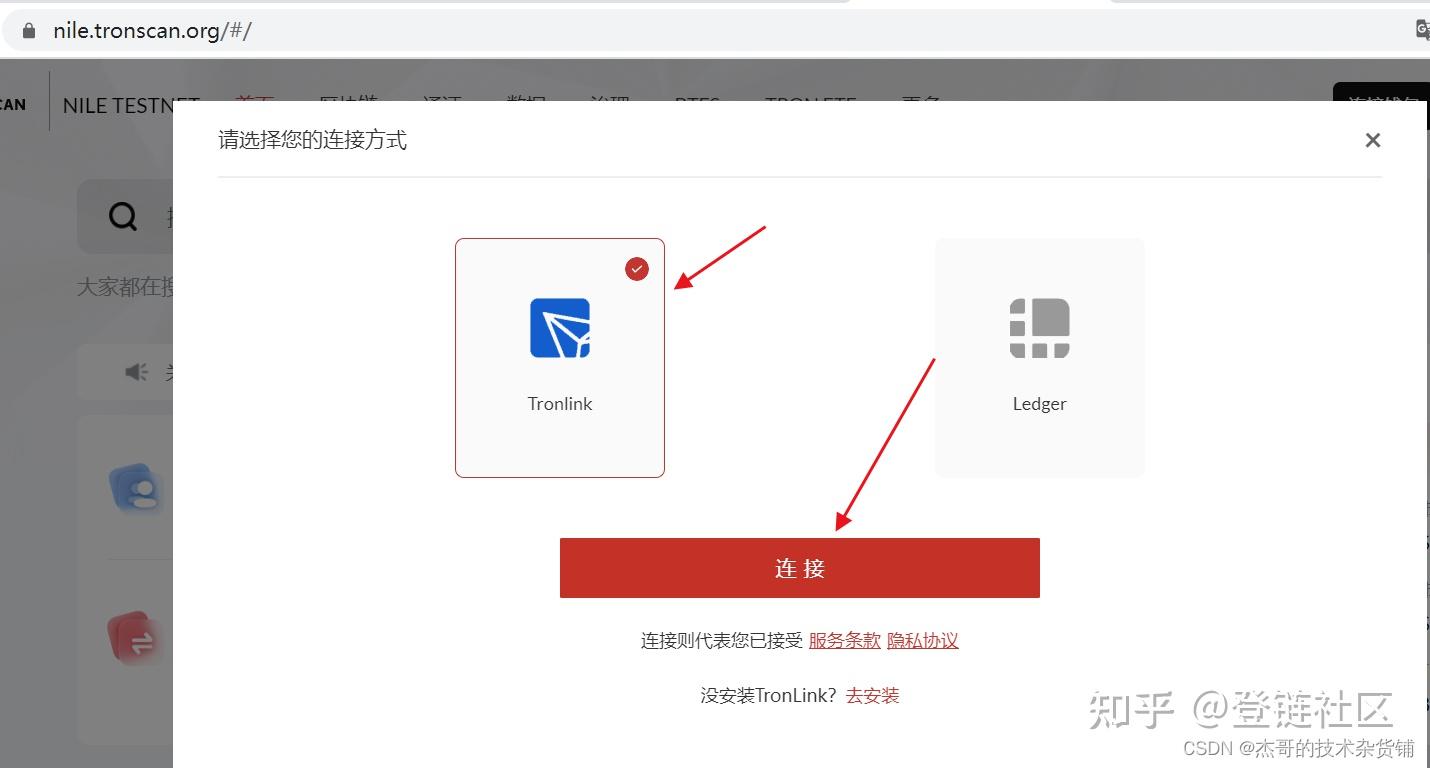Click the TRONSCAN logo

[x=14, y=103]
